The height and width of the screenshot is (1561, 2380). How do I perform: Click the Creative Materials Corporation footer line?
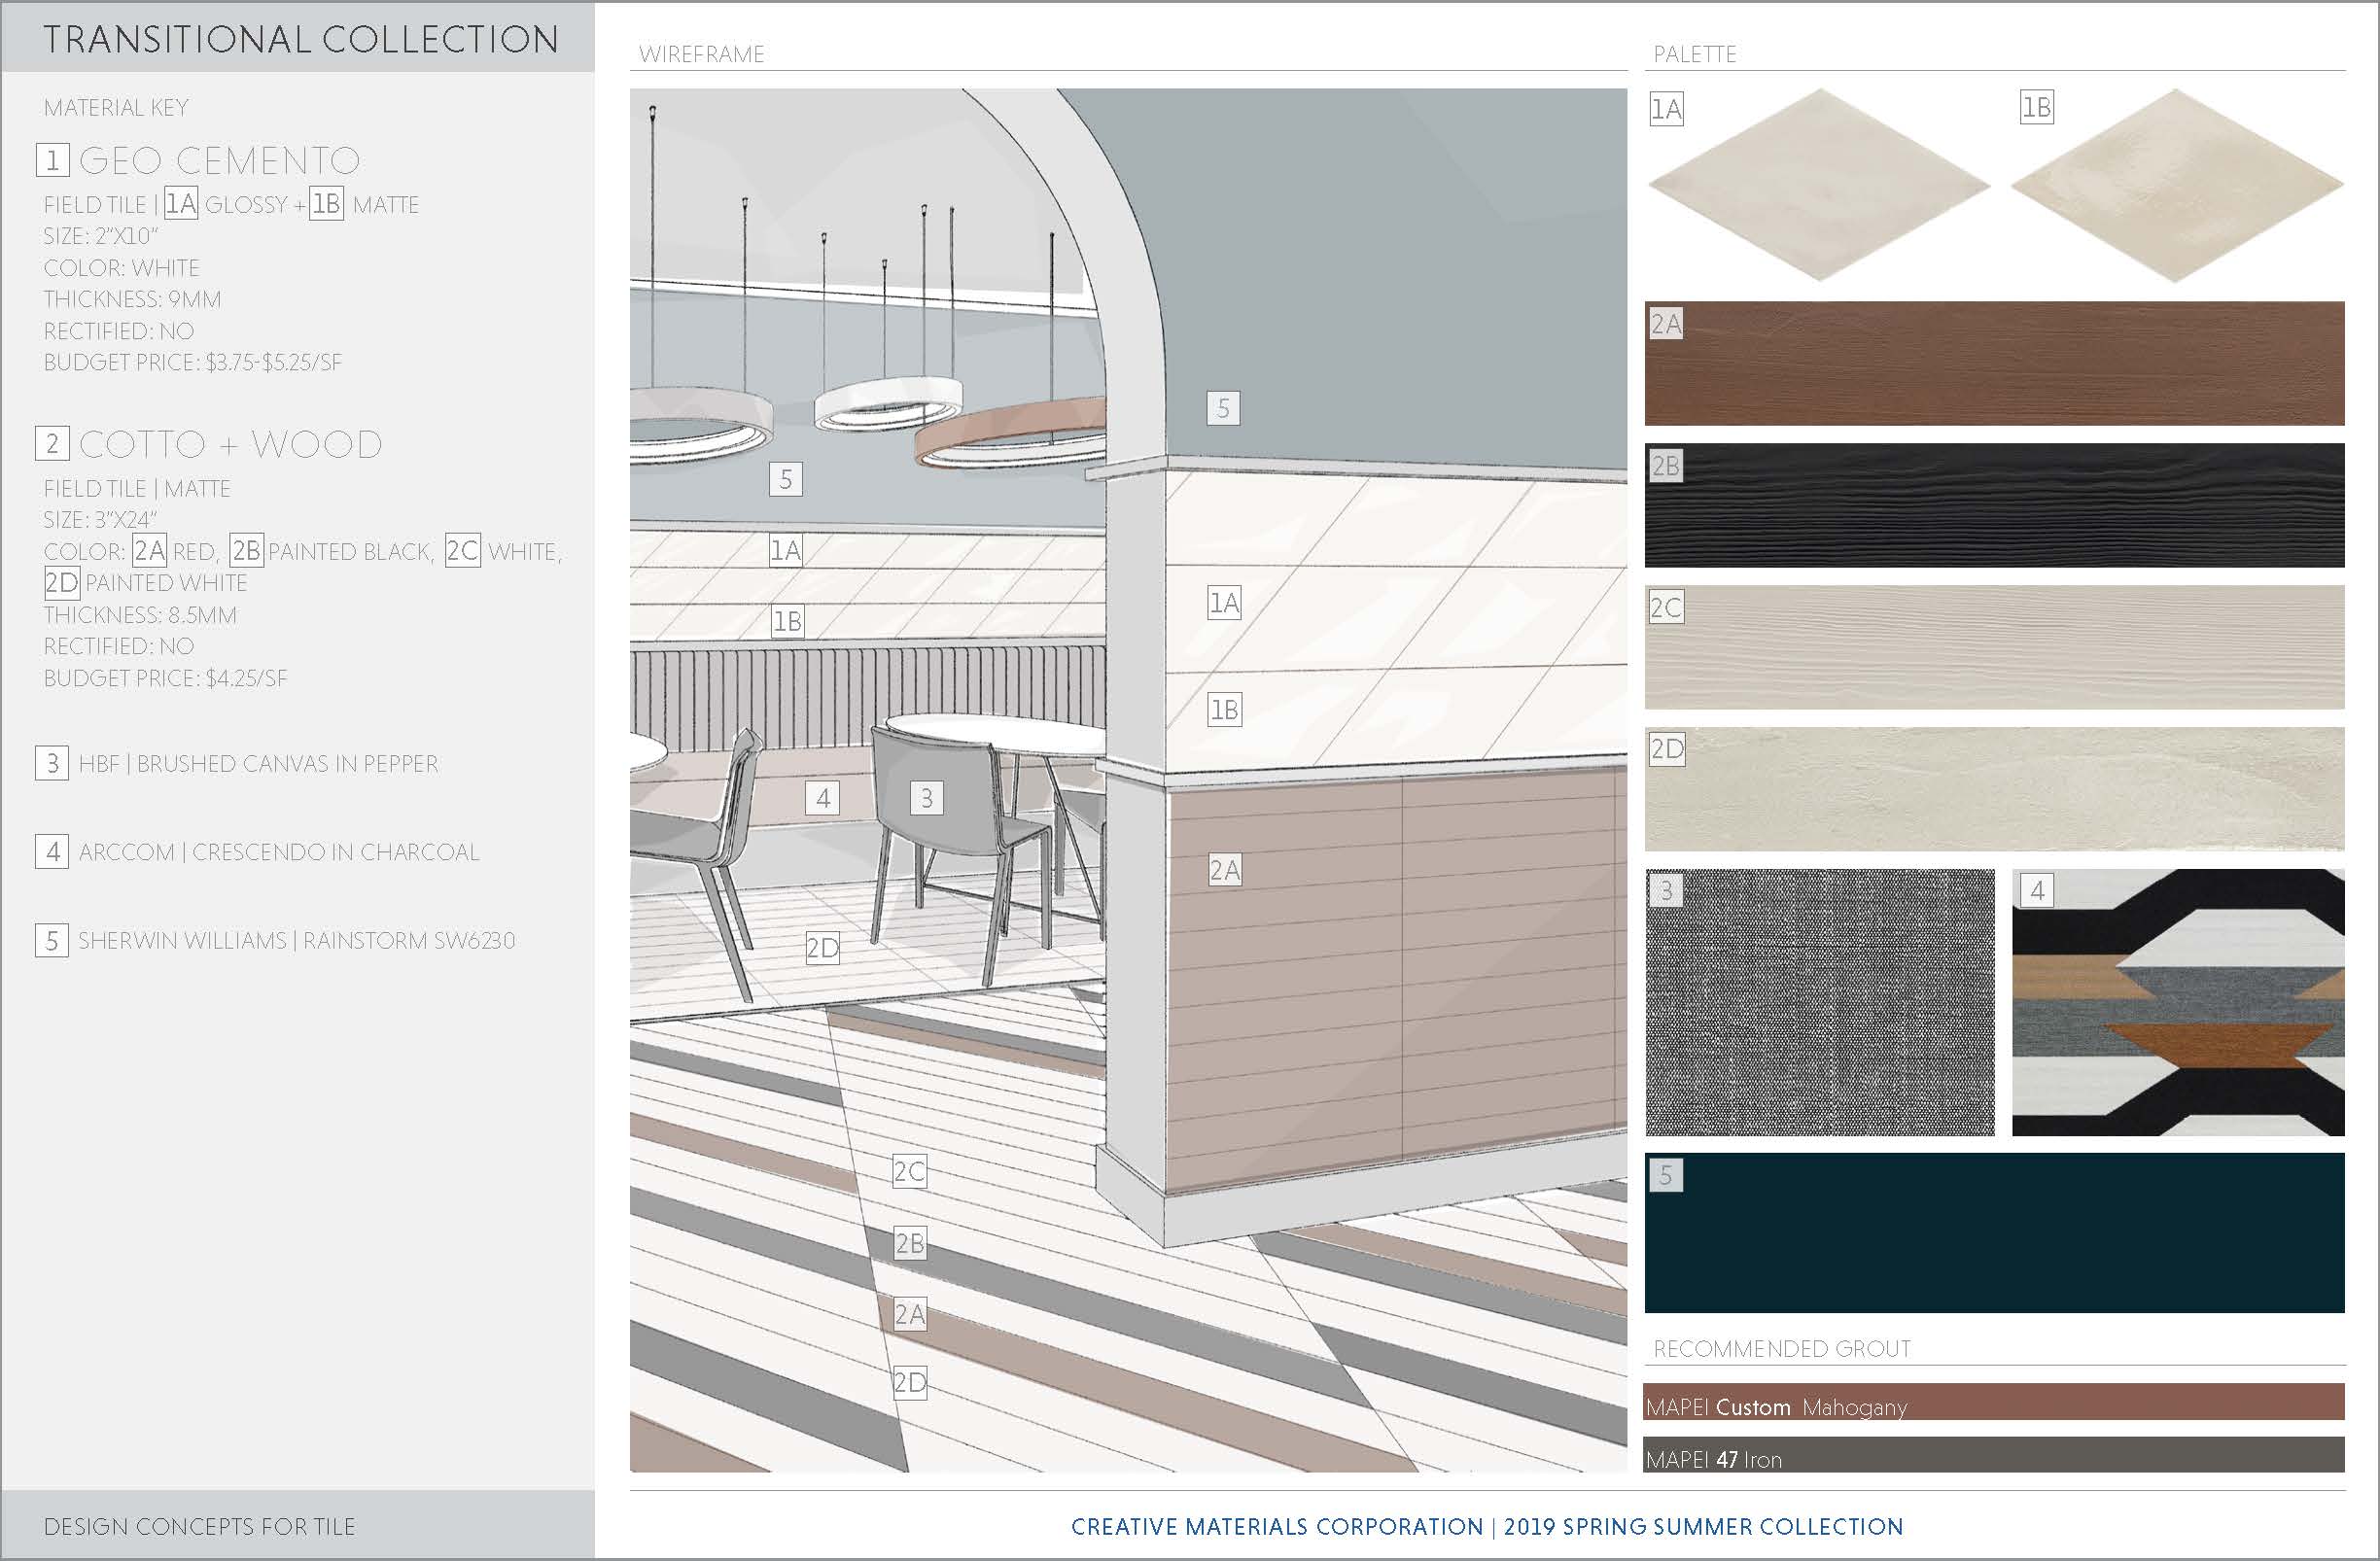[1487, 1526]
